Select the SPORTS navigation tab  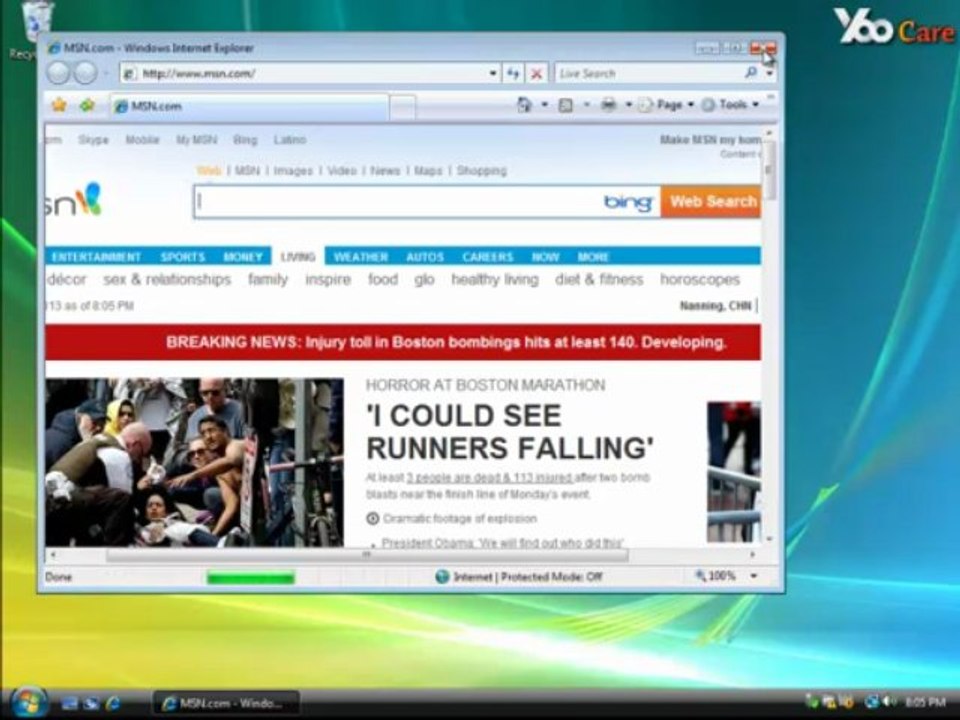click(182, 257)
